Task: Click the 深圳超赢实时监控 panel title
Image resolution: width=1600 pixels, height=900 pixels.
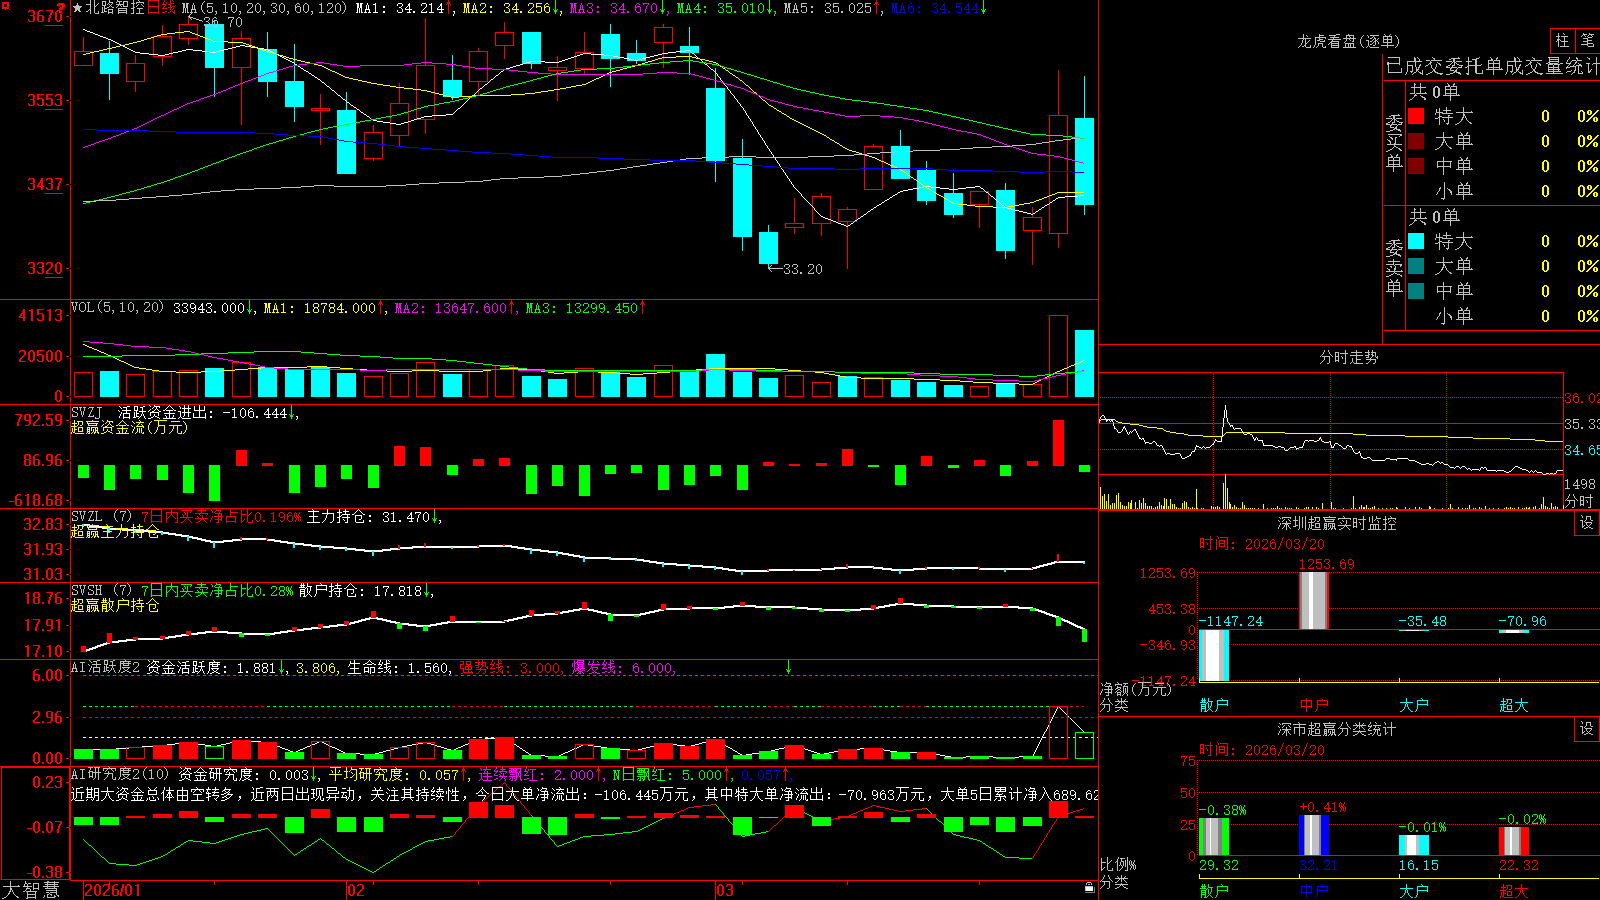Action: [x=1336, y=523]
